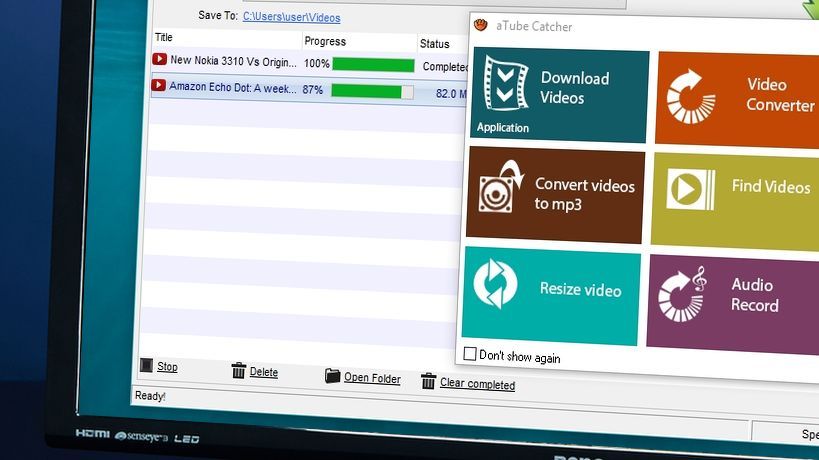Viewport: 819px width, 460px height.
Task: Click the Delete link
Action: pyautogui.click(x=264, y=372)
